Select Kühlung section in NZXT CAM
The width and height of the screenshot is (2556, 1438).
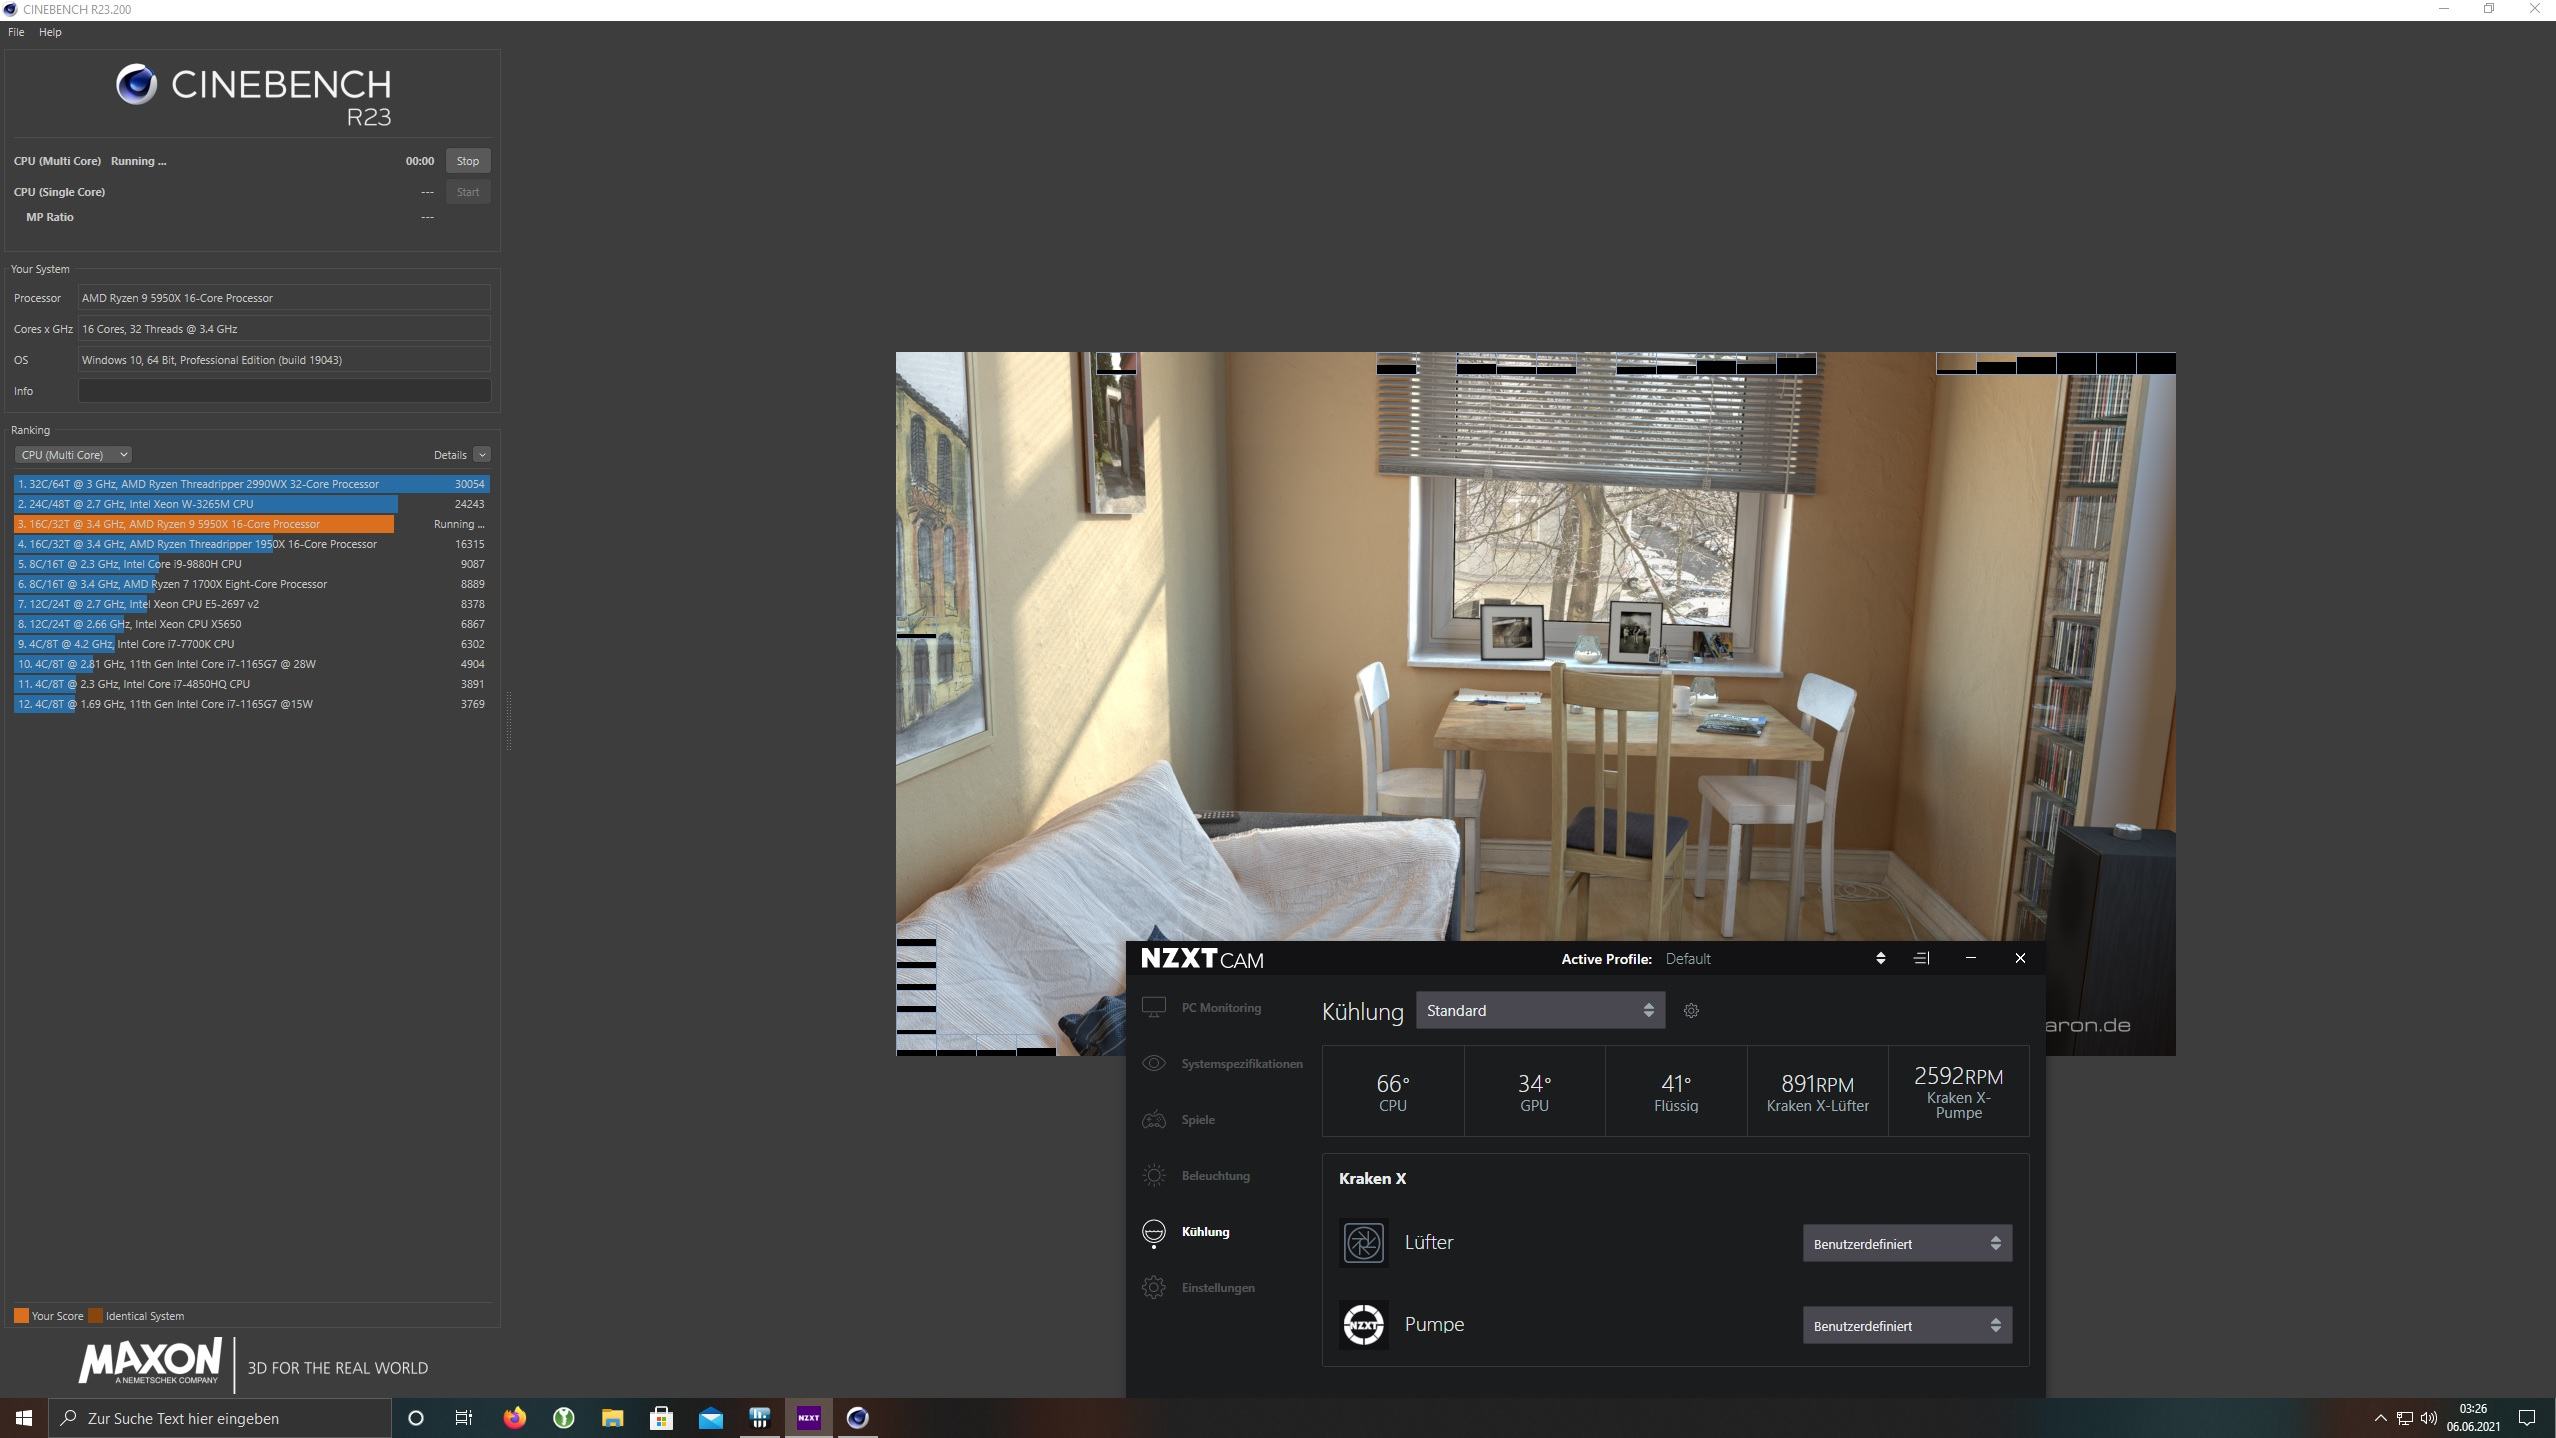pos(1187,1231)
